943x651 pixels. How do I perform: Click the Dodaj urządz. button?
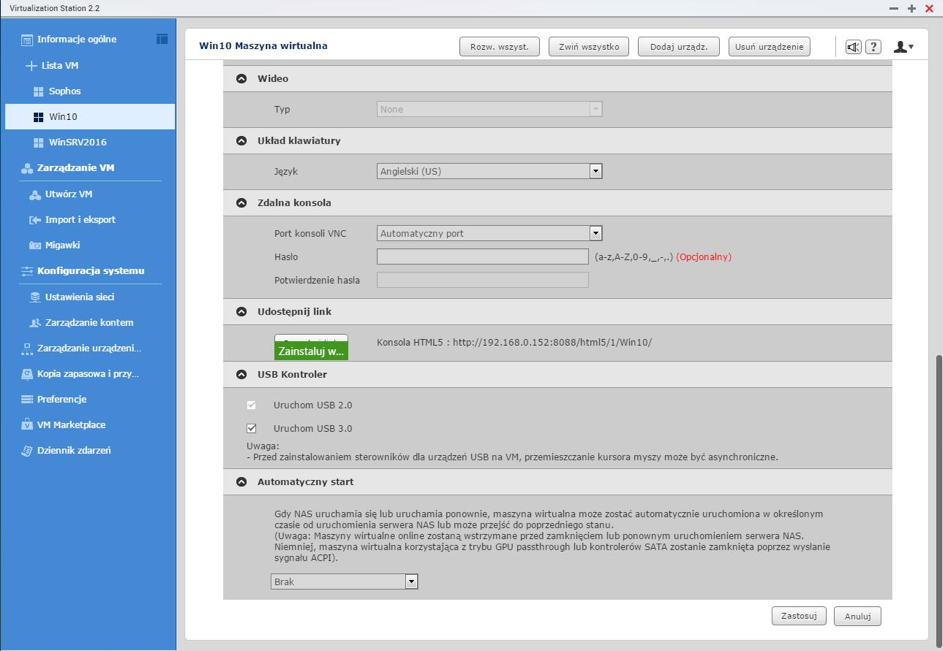pyautogui.click(x=678, y=47)
